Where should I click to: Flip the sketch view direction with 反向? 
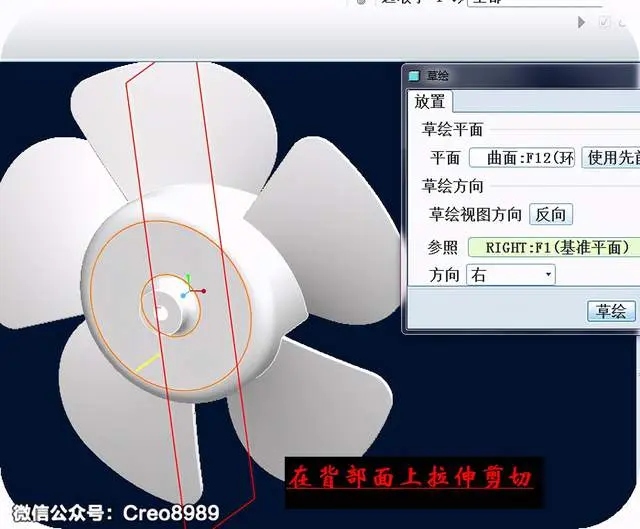point(551,214)
